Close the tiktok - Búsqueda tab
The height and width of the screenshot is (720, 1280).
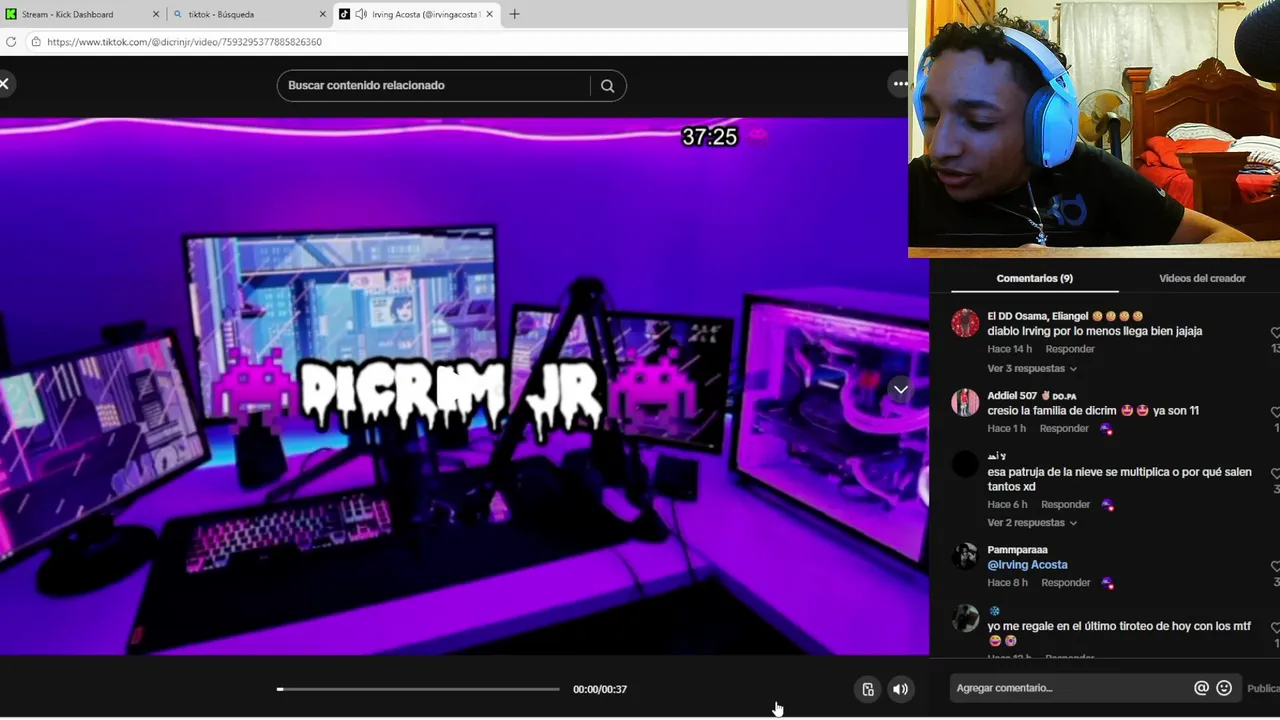tap(323, 14)
